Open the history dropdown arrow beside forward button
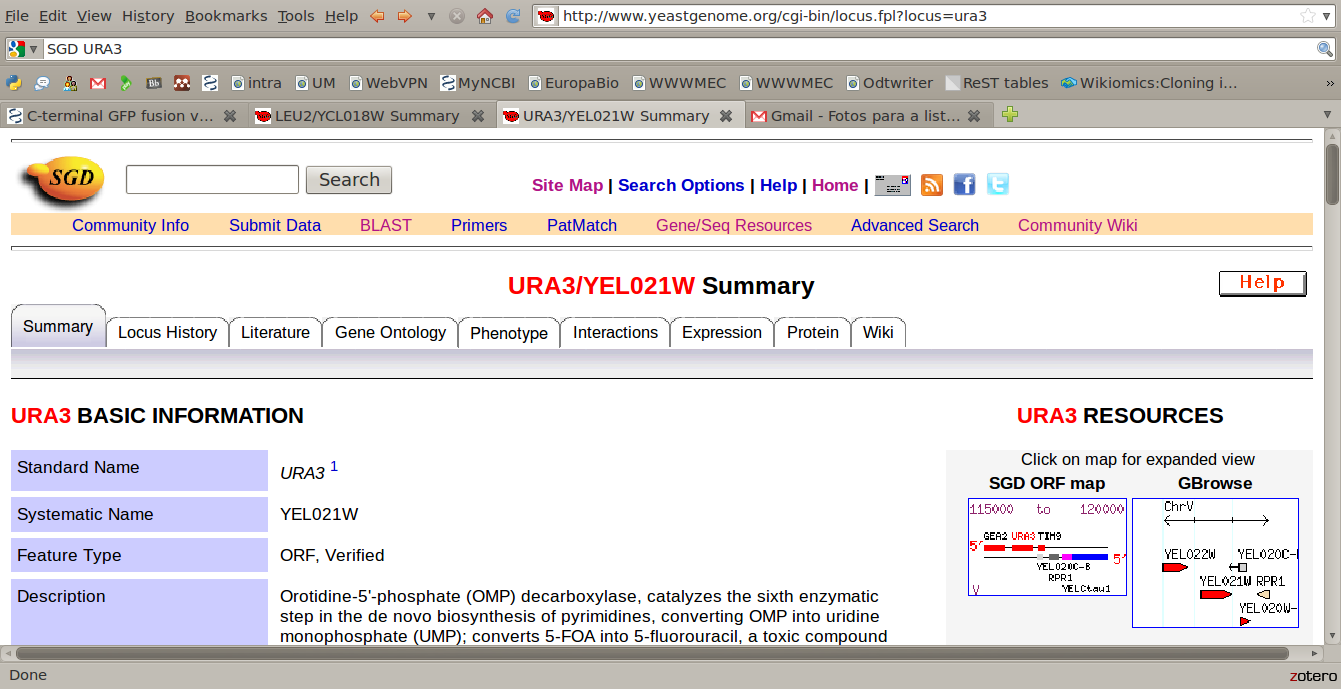The image size is (1341, 689). click(431, 16)
